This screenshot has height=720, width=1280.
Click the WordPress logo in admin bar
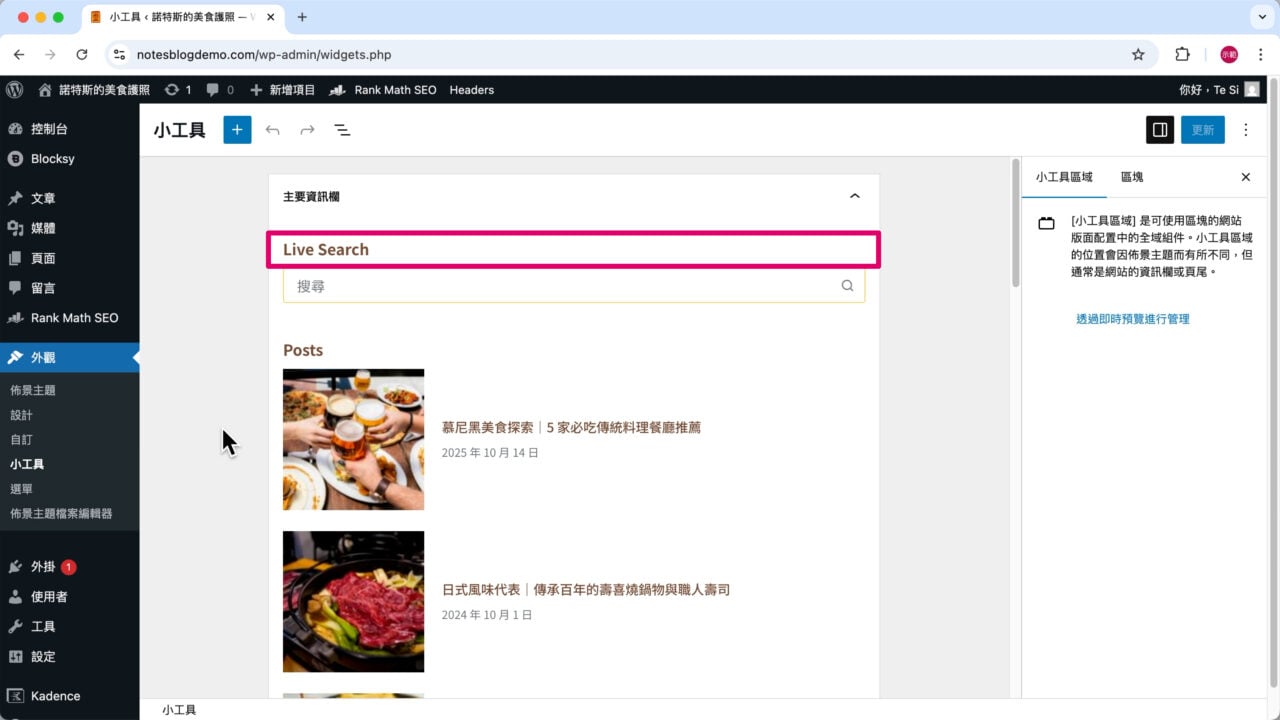(x=15, y=90)
